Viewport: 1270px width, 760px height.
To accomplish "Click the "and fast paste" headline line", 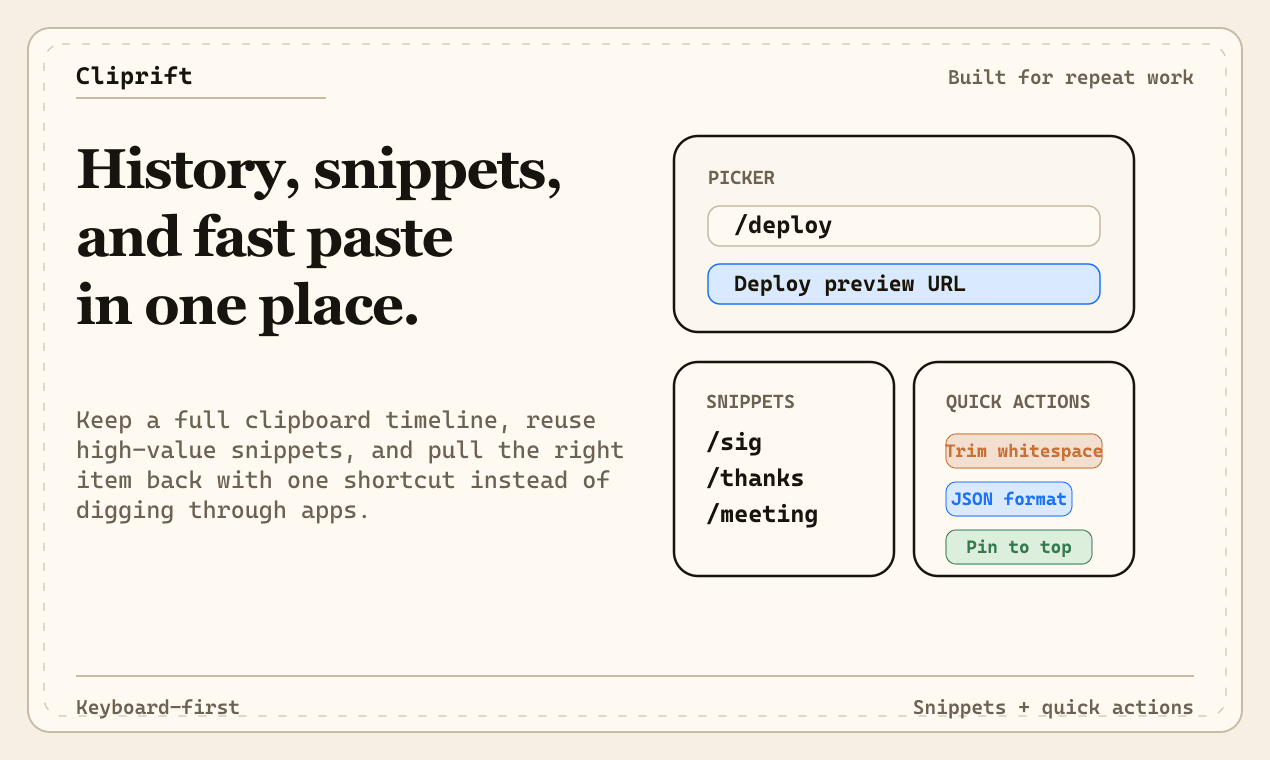I will tap(265, 240).
